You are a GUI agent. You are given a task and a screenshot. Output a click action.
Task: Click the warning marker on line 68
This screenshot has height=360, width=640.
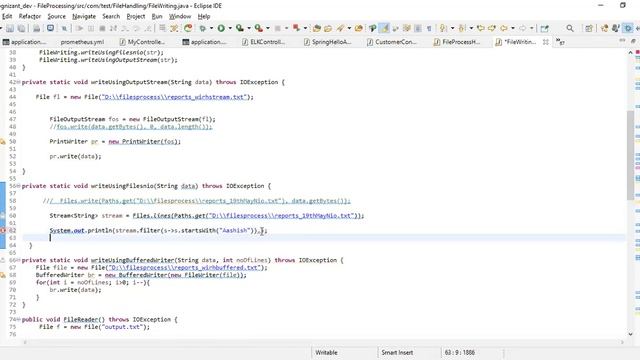point(2,275)
